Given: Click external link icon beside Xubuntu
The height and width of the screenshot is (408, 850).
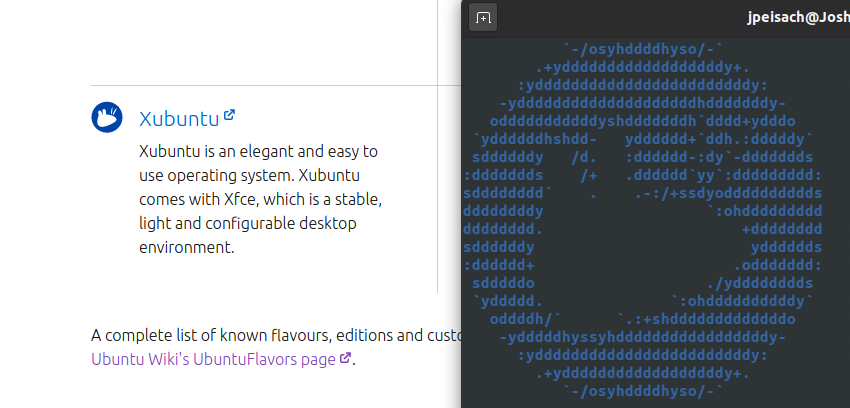Looking at the screenshot, I should pyautogui.click(x=229, y=115).
